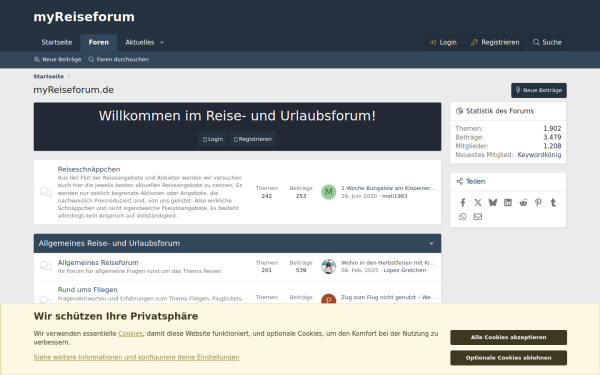Share forum on X (Twitter) icon
The height and width of the screenshot is (375, 600).
pos(478,202)
